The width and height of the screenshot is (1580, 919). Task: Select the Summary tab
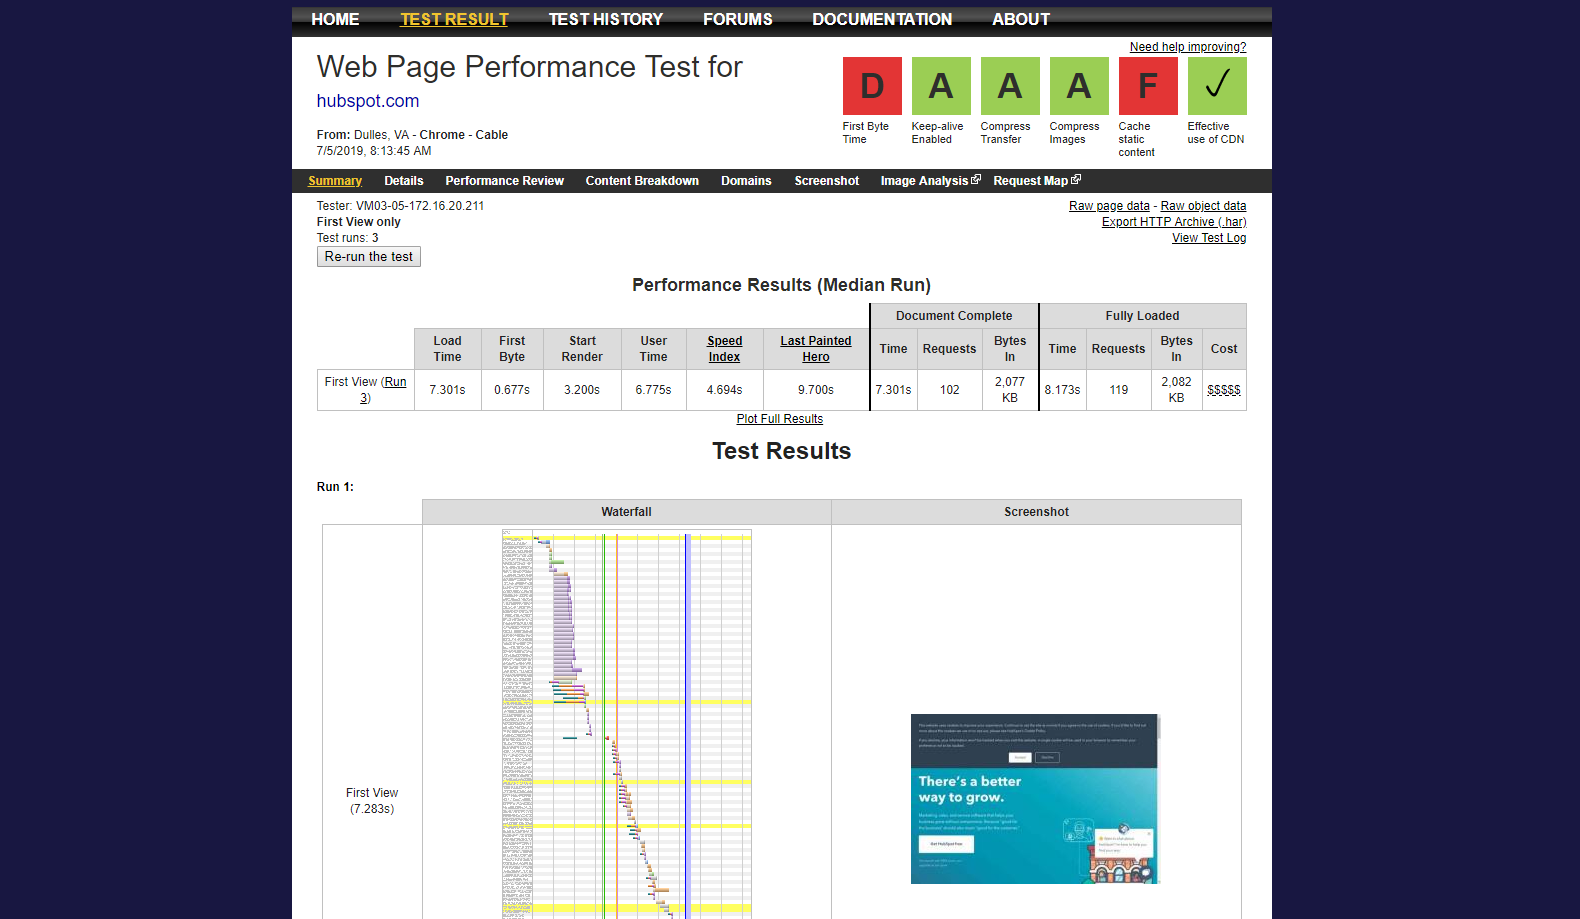(x=335, y=181)
